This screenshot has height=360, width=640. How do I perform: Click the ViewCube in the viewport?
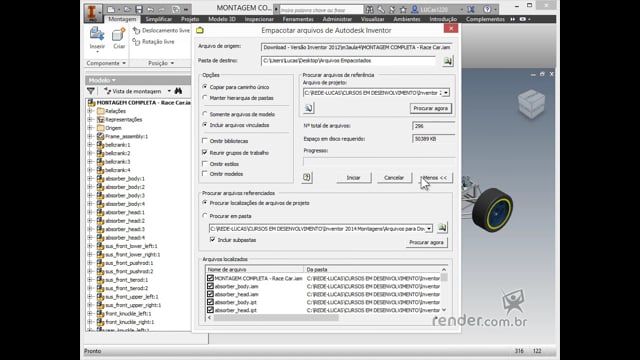pyautogui.click(x=531, y=104)
